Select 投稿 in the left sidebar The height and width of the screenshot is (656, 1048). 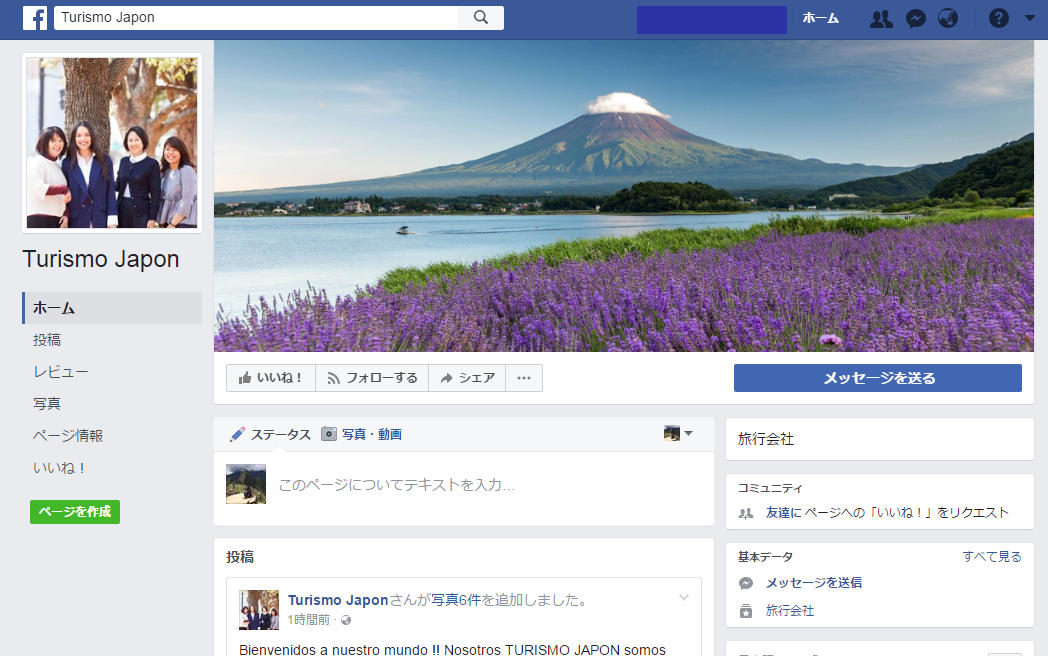click(47, 340)
